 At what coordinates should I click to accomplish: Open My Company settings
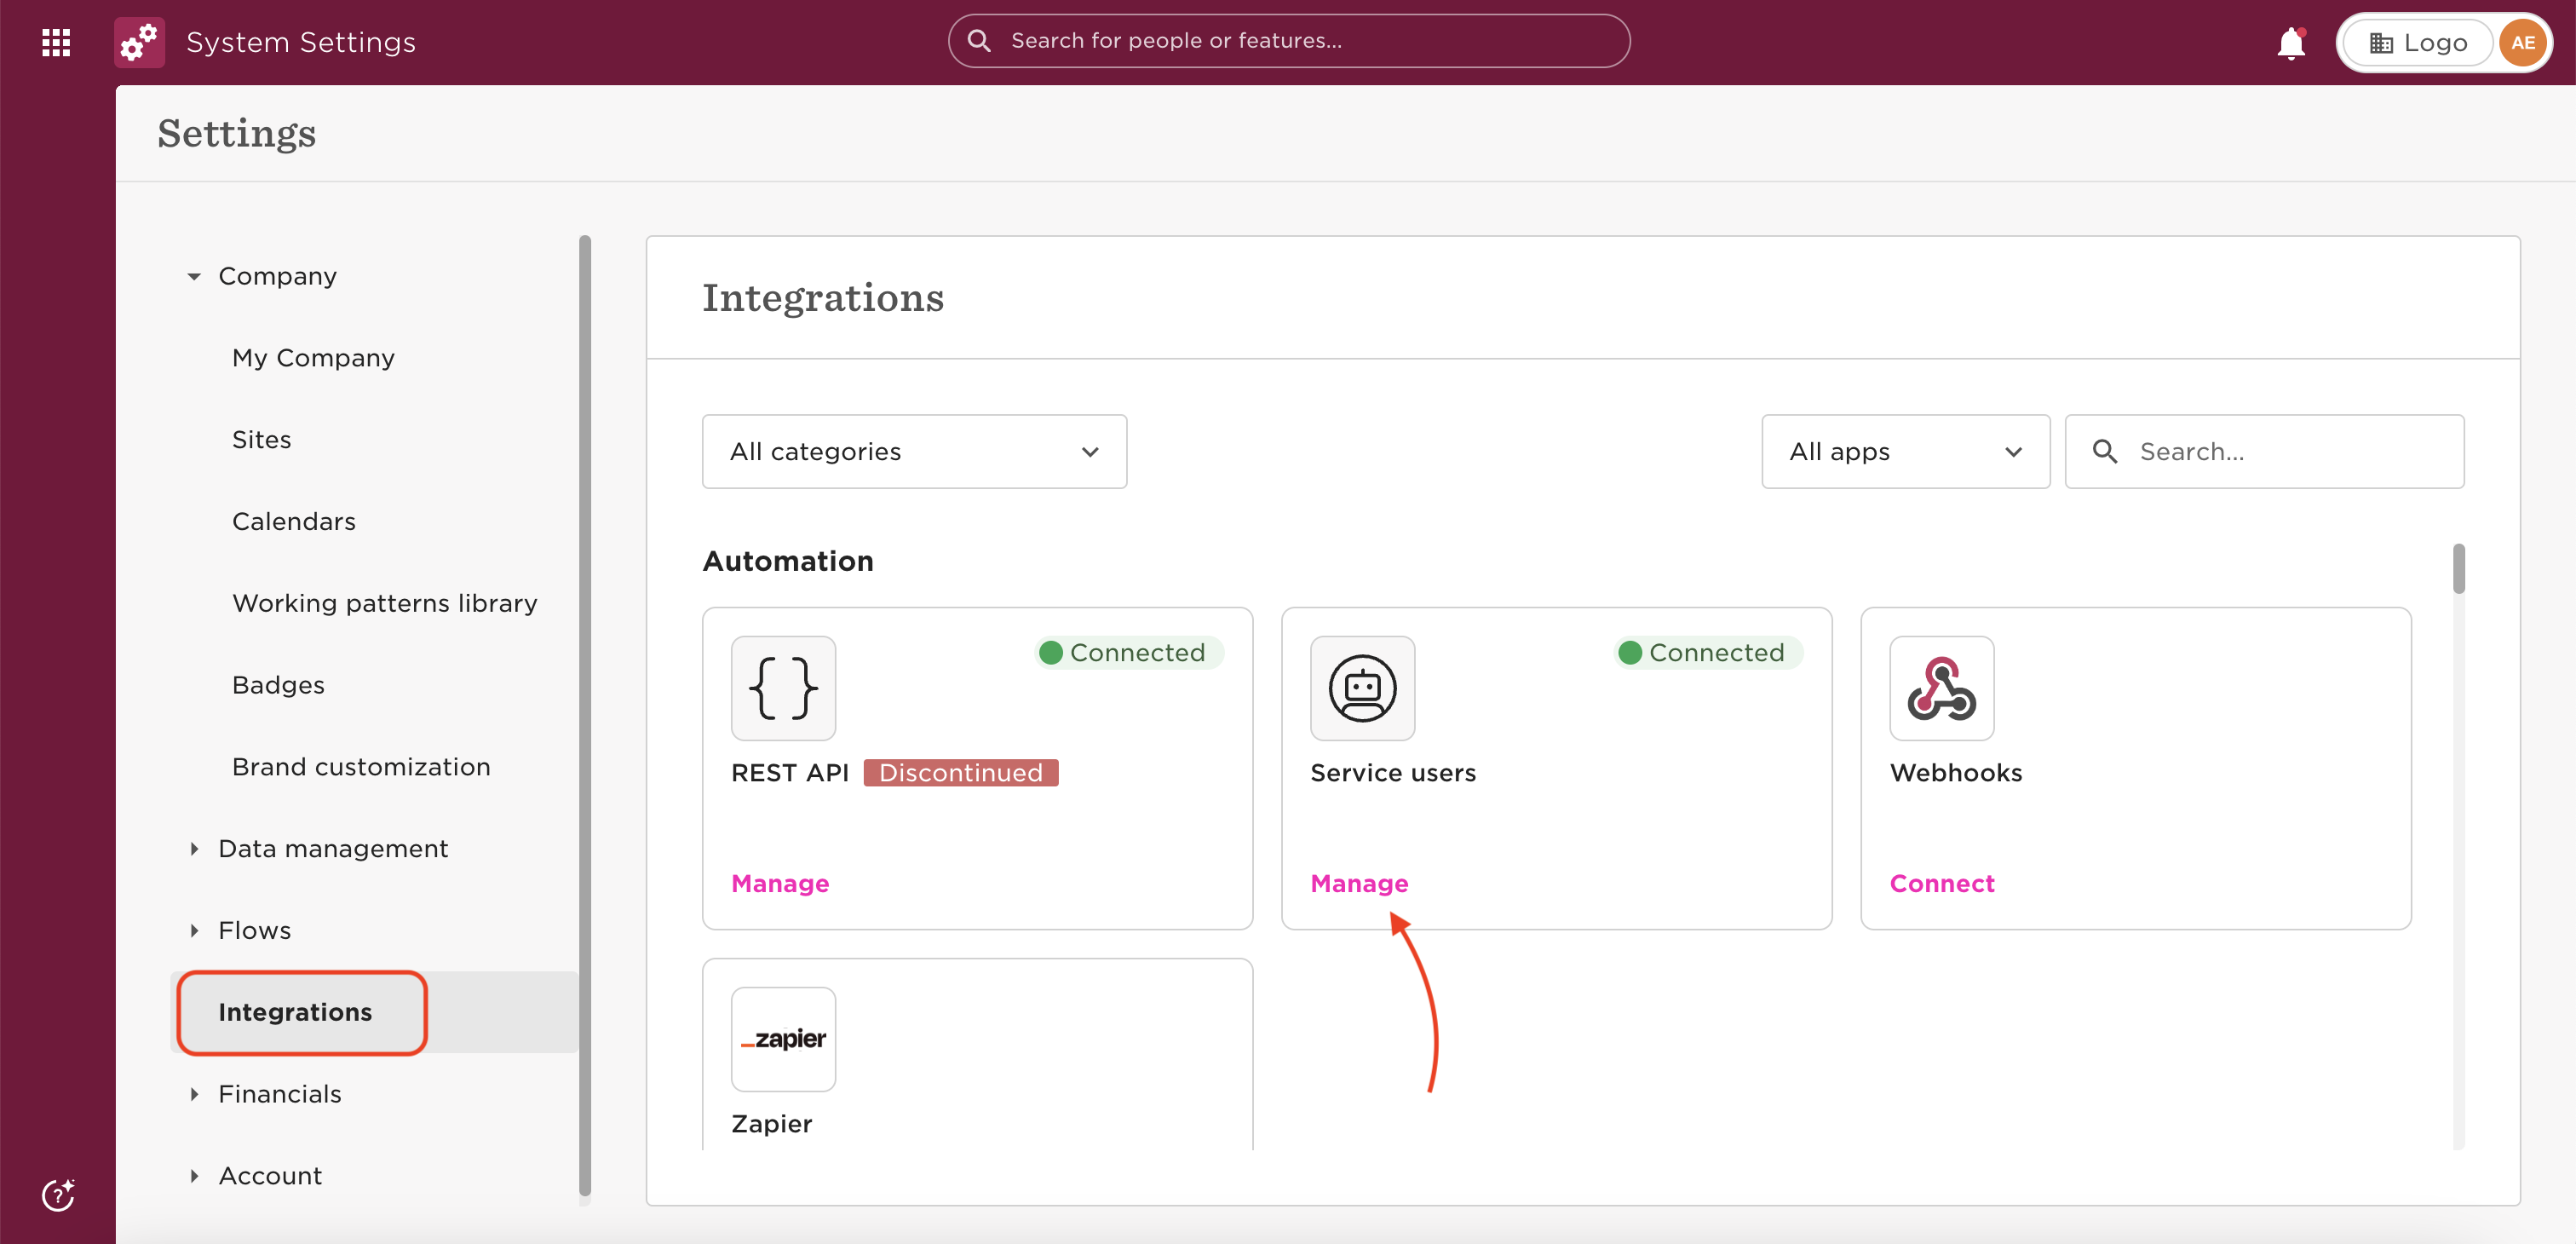pyautogui.click(x=313, y=358)
